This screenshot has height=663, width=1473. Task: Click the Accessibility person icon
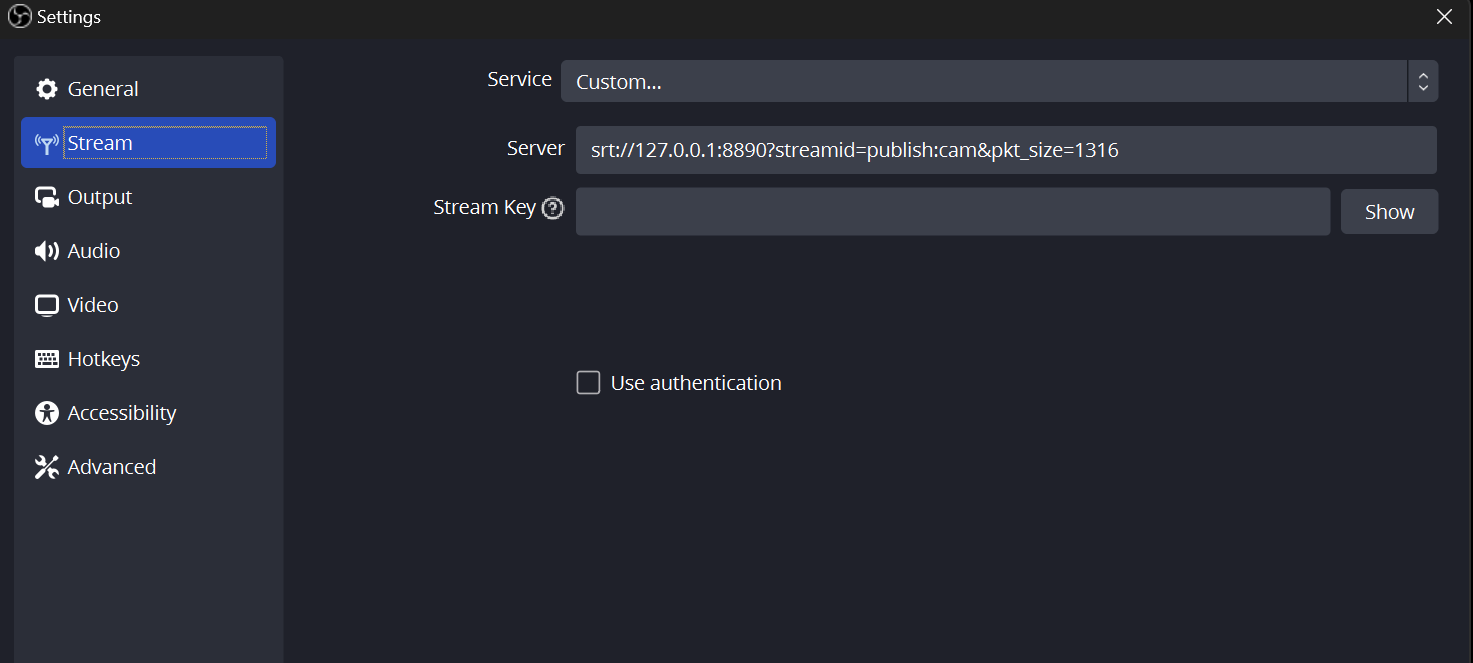click(47, 413)
